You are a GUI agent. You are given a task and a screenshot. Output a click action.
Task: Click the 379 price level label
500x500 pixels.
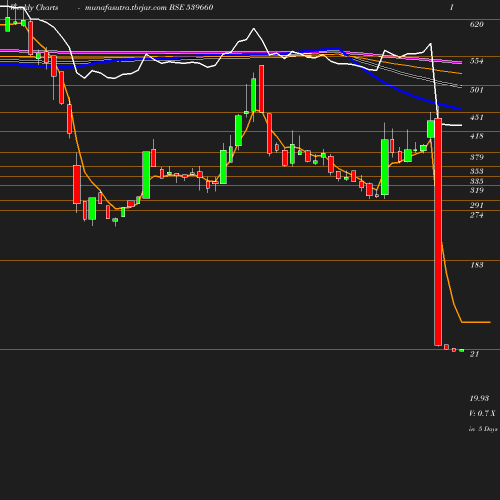tap(476, 157)
